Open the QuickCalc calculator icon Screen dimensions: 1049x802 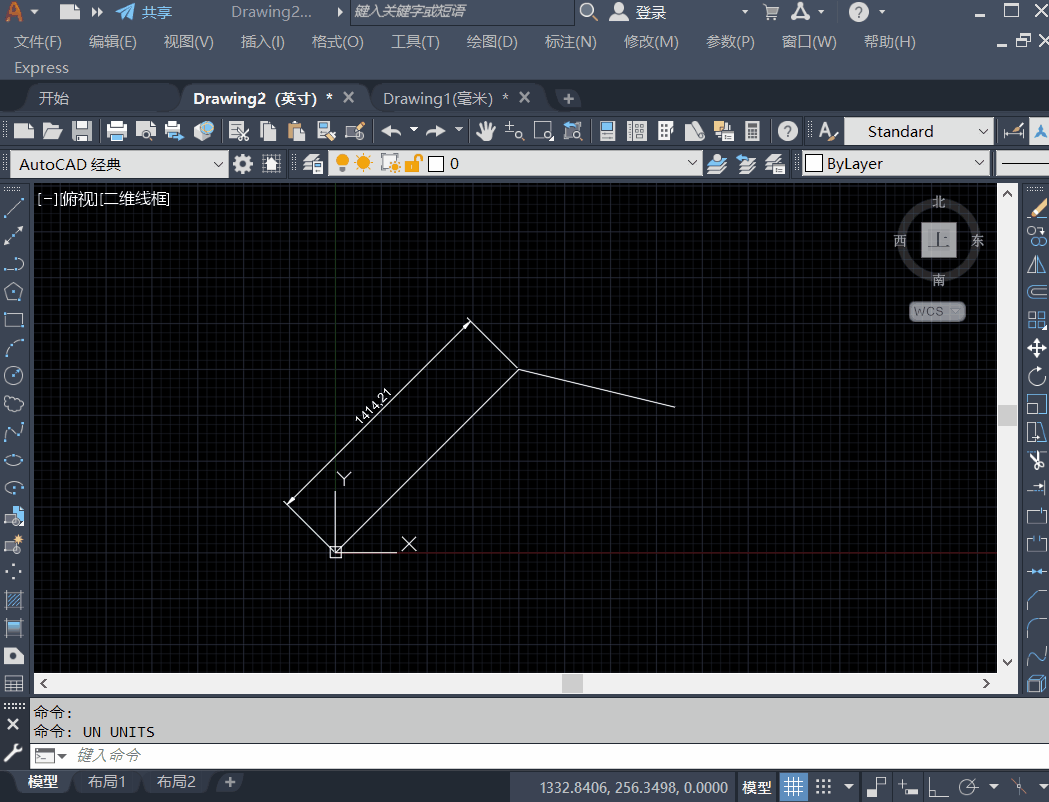pos(753,131)
